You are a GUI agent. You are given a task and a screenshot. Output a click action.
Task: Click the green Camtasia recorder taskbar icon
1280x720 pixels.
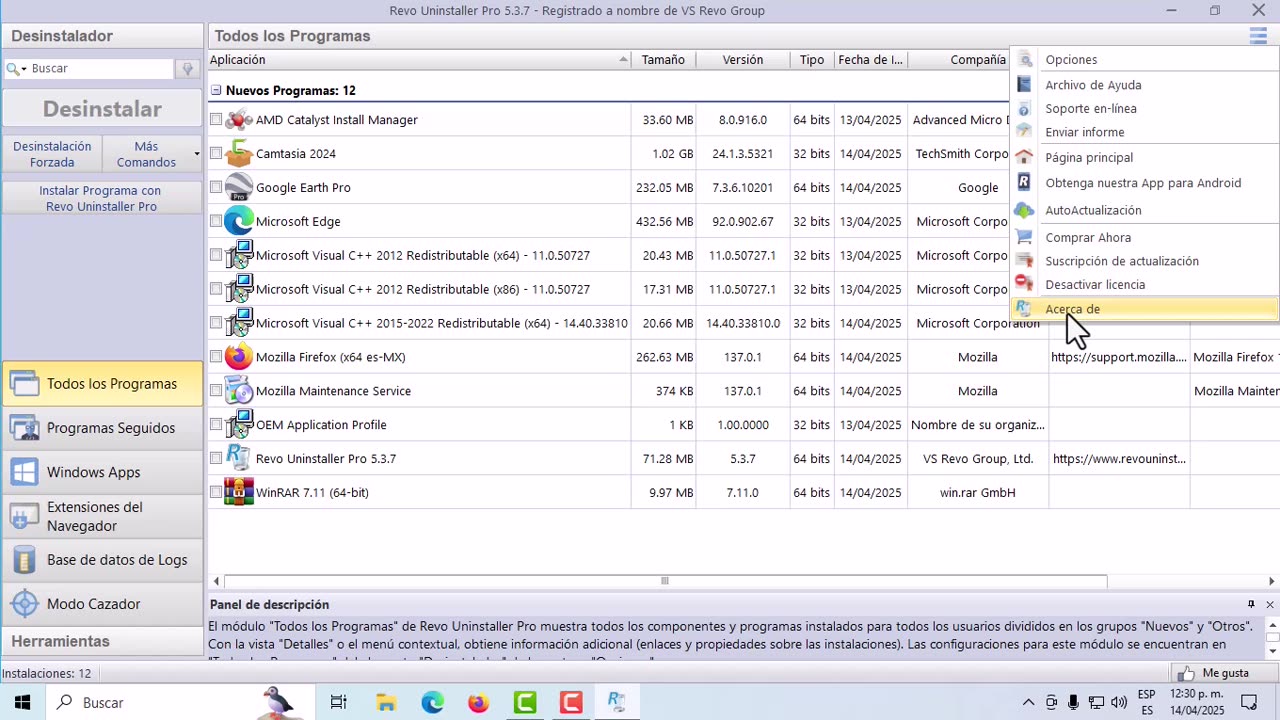coord(525,703)
